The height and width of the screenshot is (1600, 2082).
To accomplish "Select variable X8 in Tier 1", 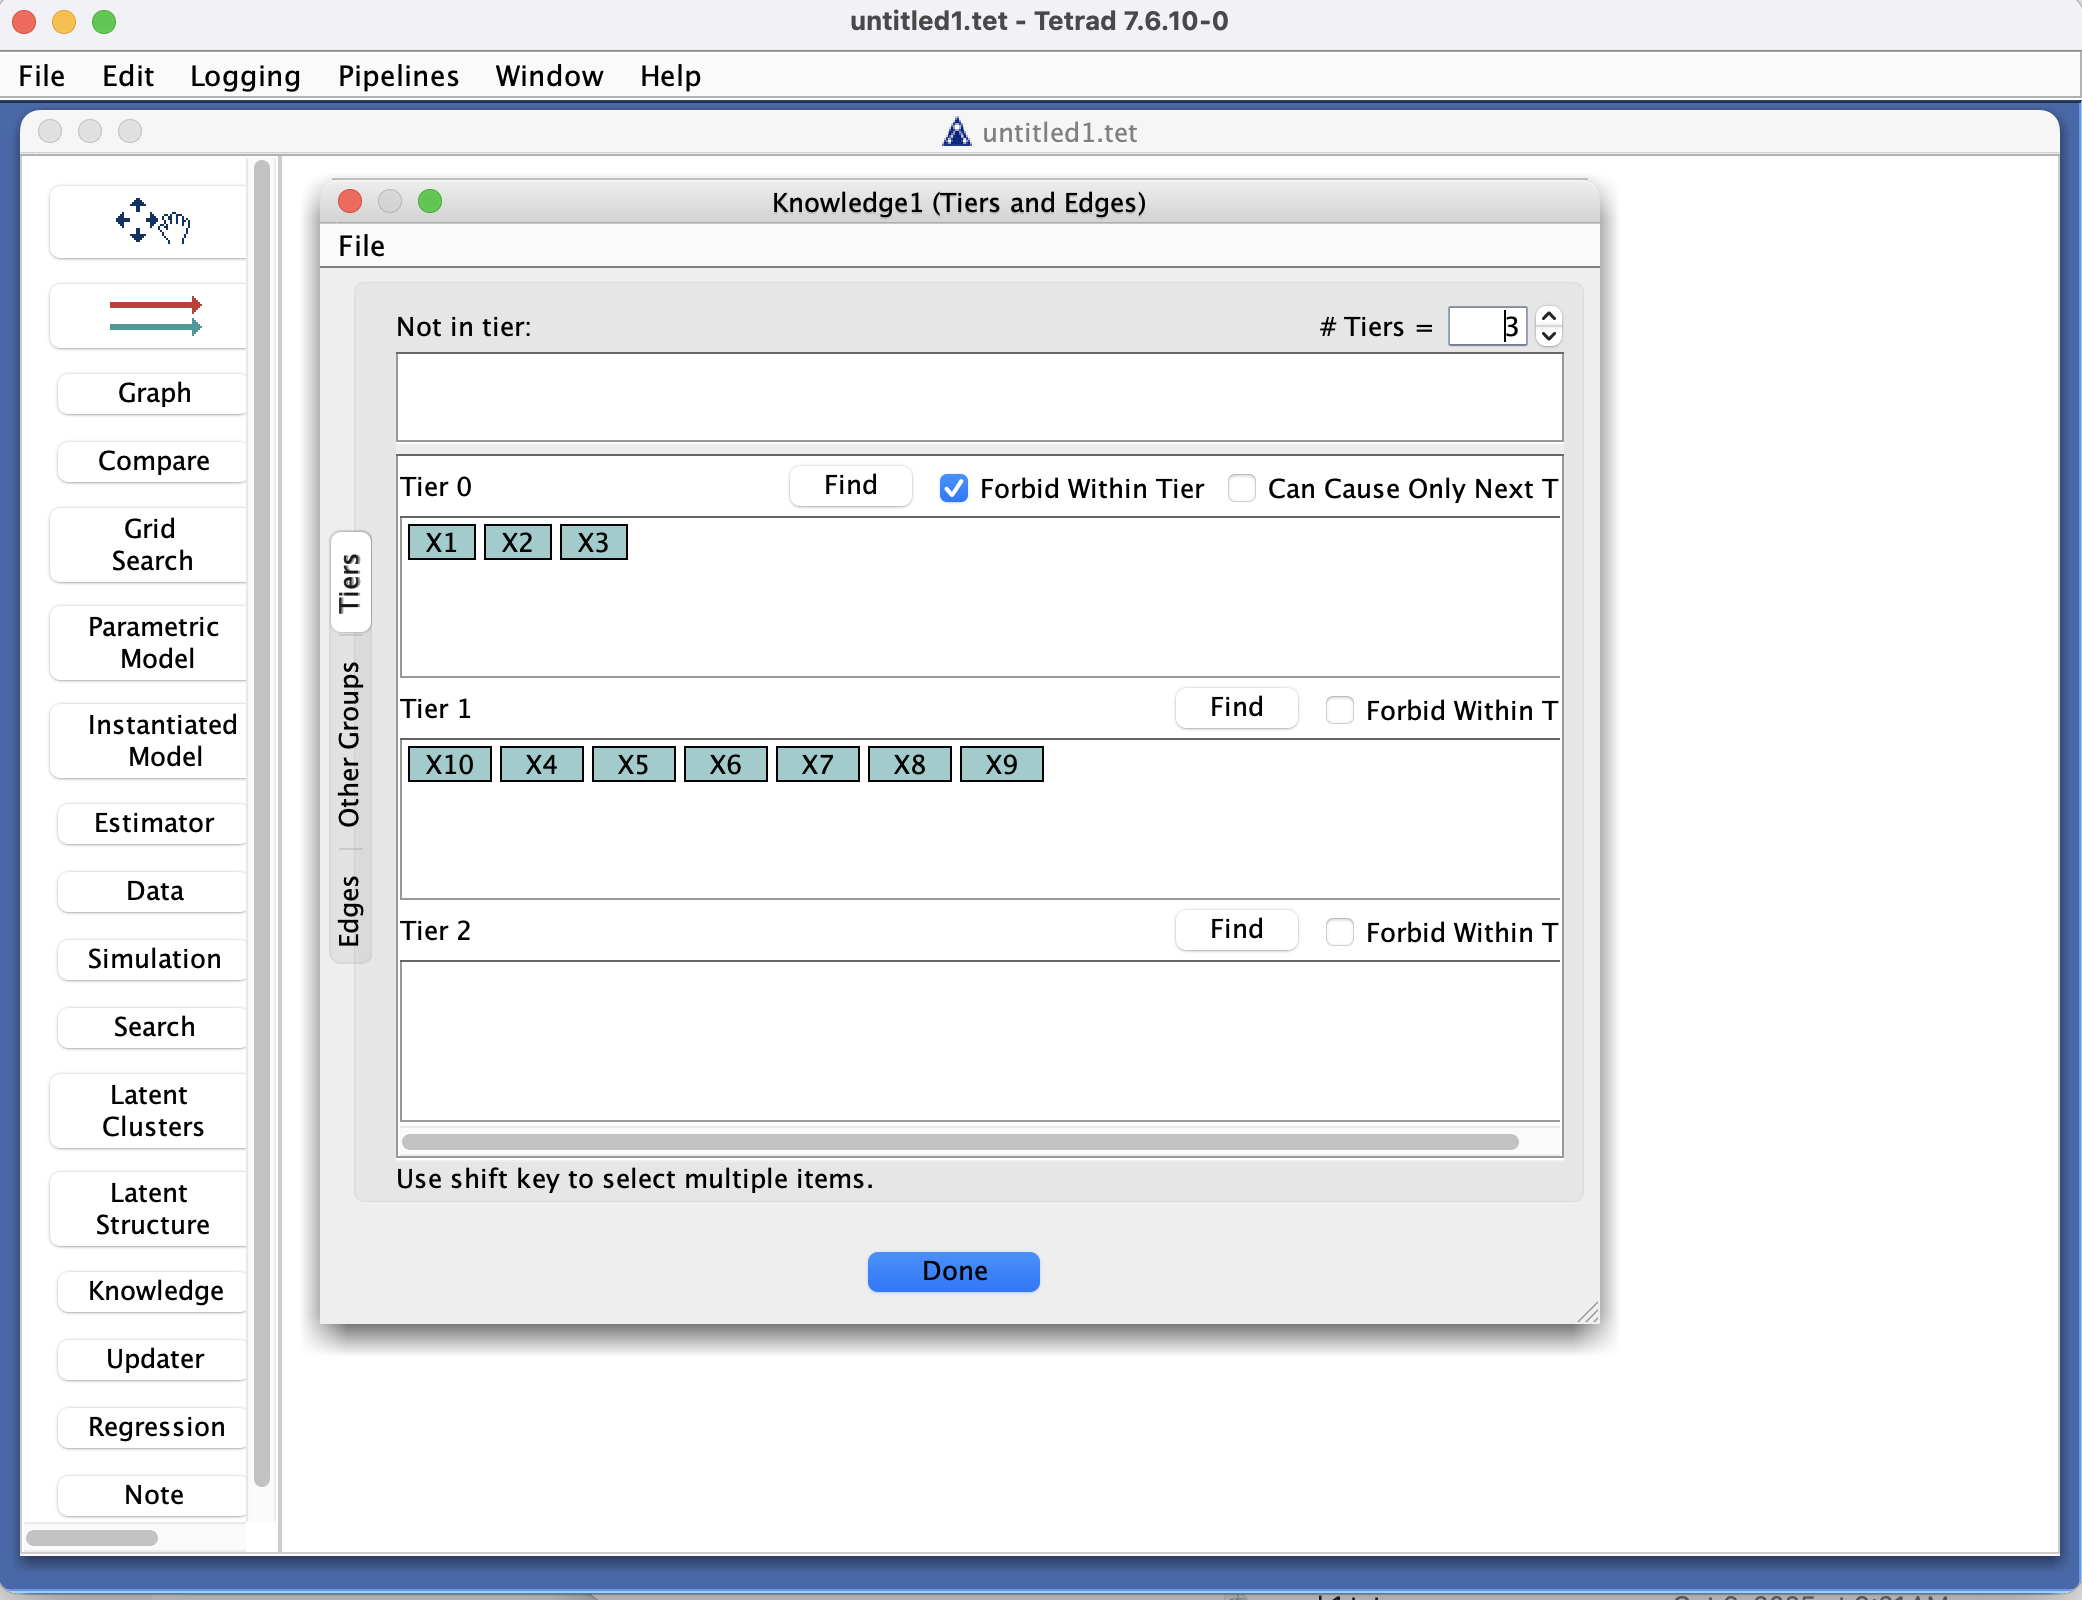I will click(910, 764).
